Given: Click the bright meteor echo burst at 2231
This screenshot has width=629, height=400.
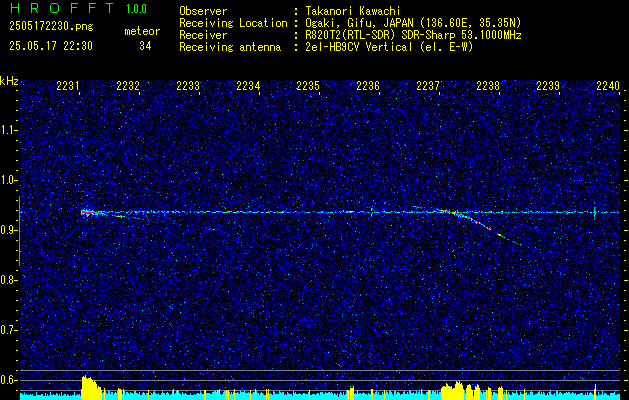Looking at the screenshot, I should tap(89, 213).
